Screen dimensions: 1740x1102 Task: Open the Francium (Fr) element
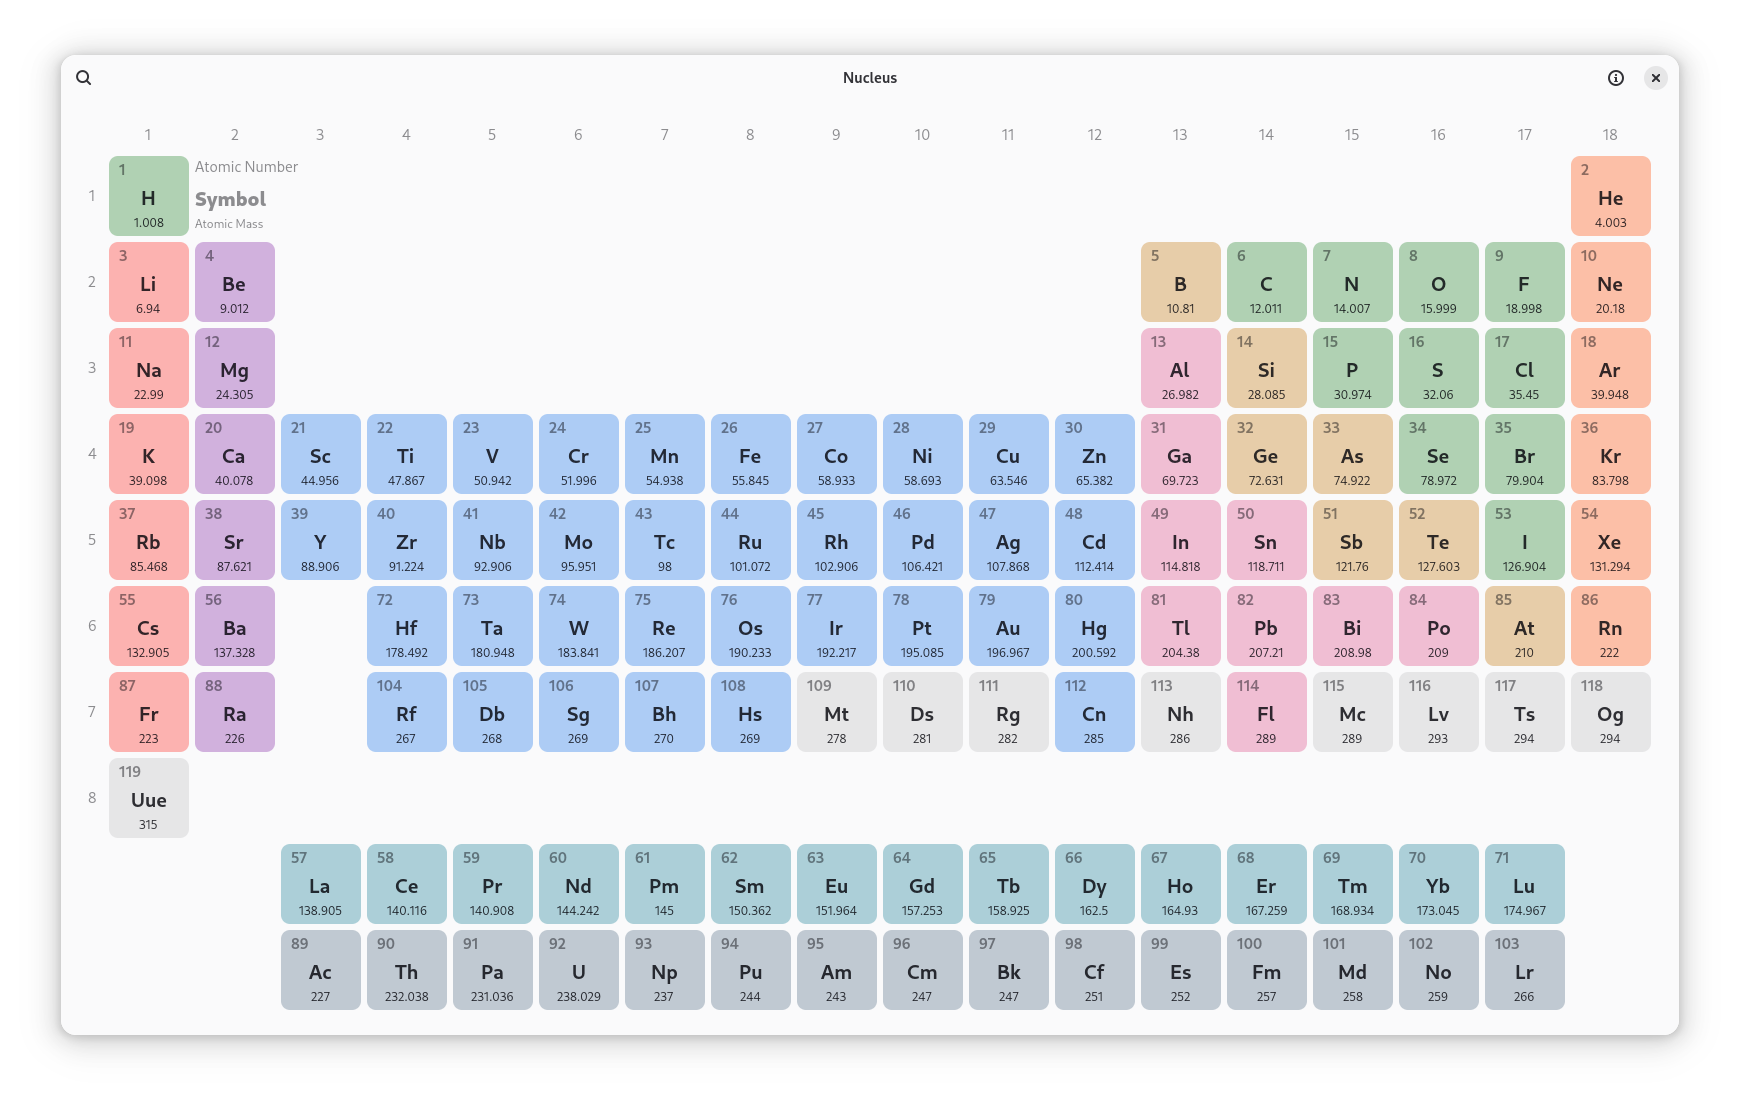pos(149,712)
